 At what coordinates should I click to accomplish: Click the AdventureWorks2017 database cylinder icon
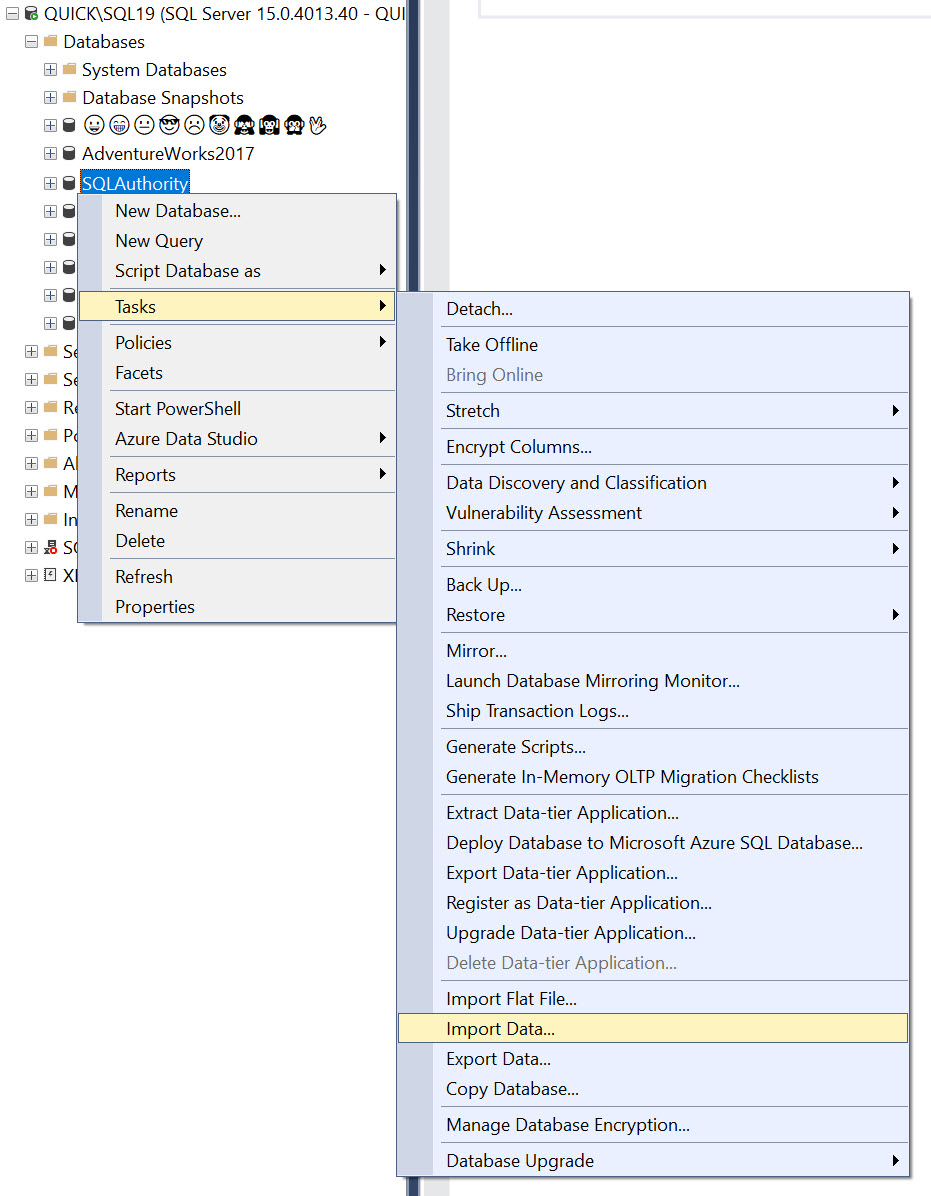tap(69, 153)
